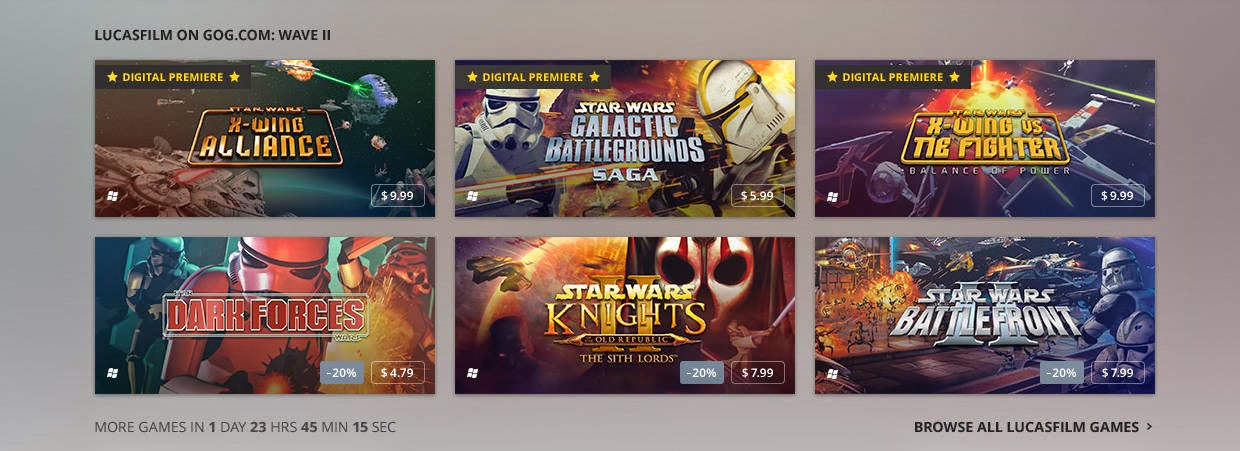The height and width of the screenshot is (451, 1240).
Task: Open the Dark Forces game thumbnail
Action: pyautogui.click(x=265, y=315)
